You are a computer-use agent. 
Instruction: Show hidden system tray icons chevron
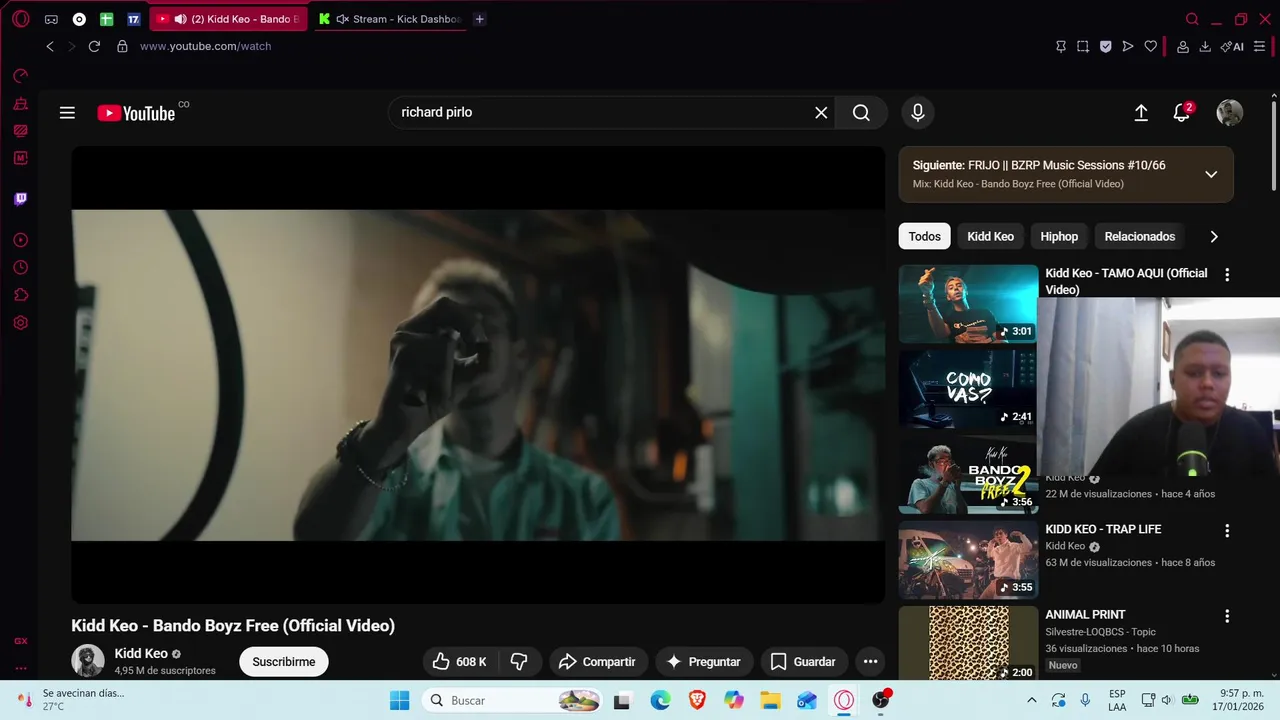pyautogui.click(x=1031, y=700)
